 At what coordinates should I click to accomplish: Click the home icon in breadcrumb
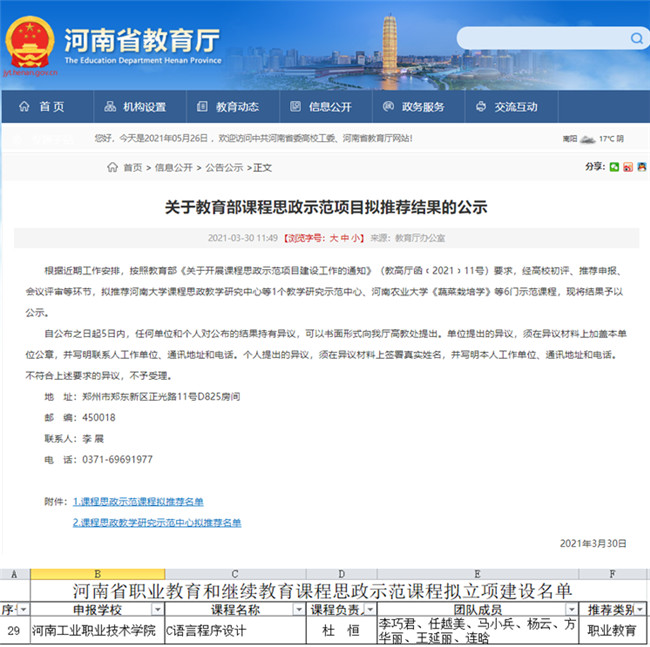tap(111, 167)
